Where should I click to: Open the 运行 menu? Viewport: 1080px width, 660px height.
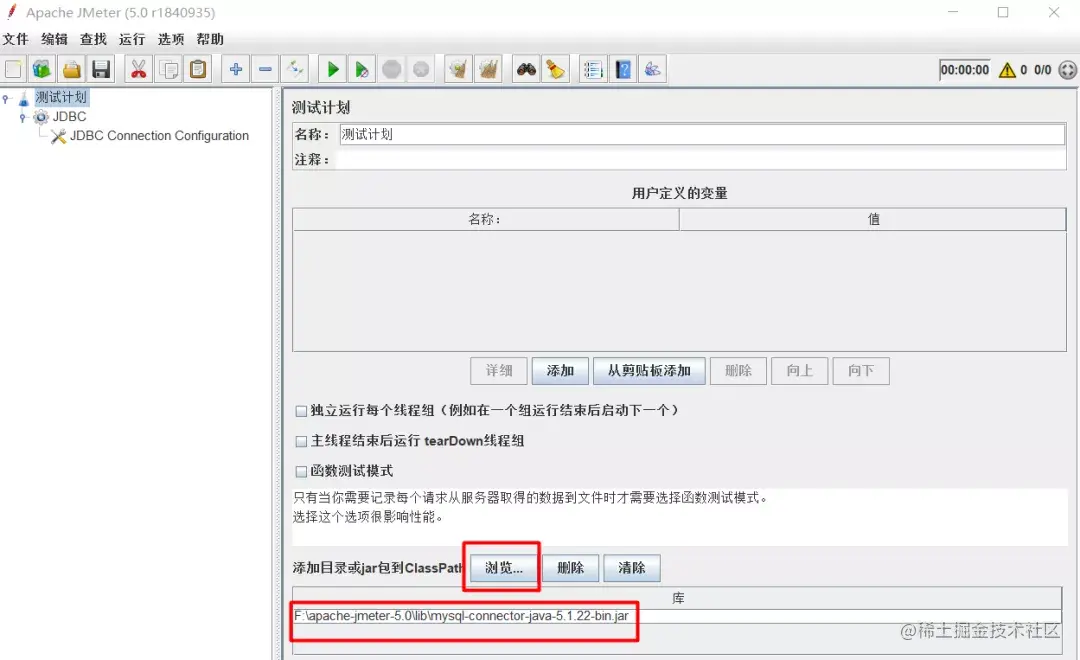click(132, 39)
